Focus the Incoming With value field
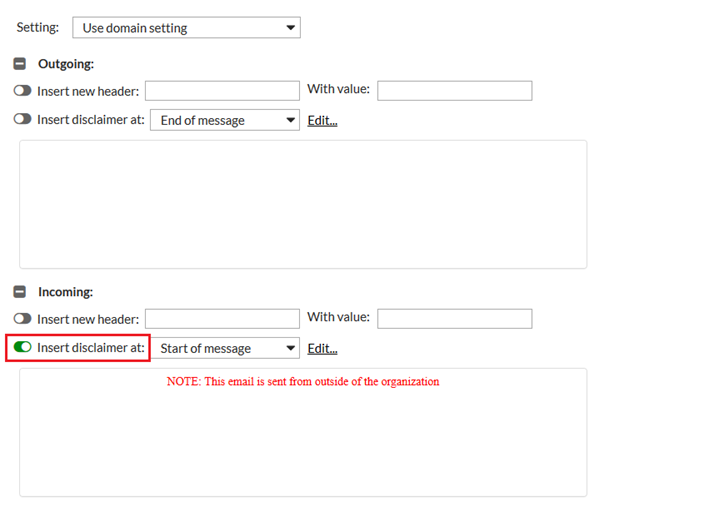This screenshot has height=506, width=724. pyautogui.click(x=454, y=319)
